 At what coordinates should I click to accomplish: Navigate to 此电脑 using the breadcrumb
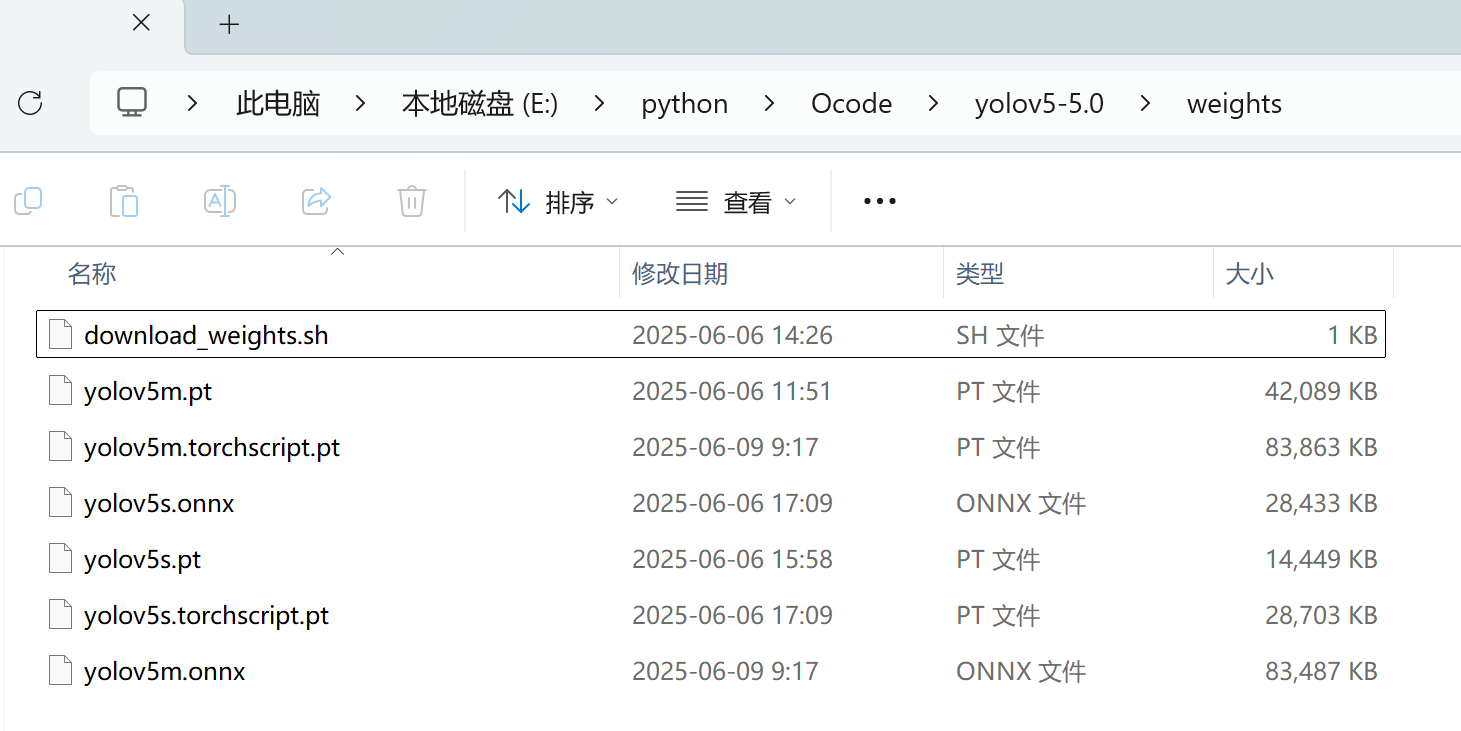click(277, 103)
